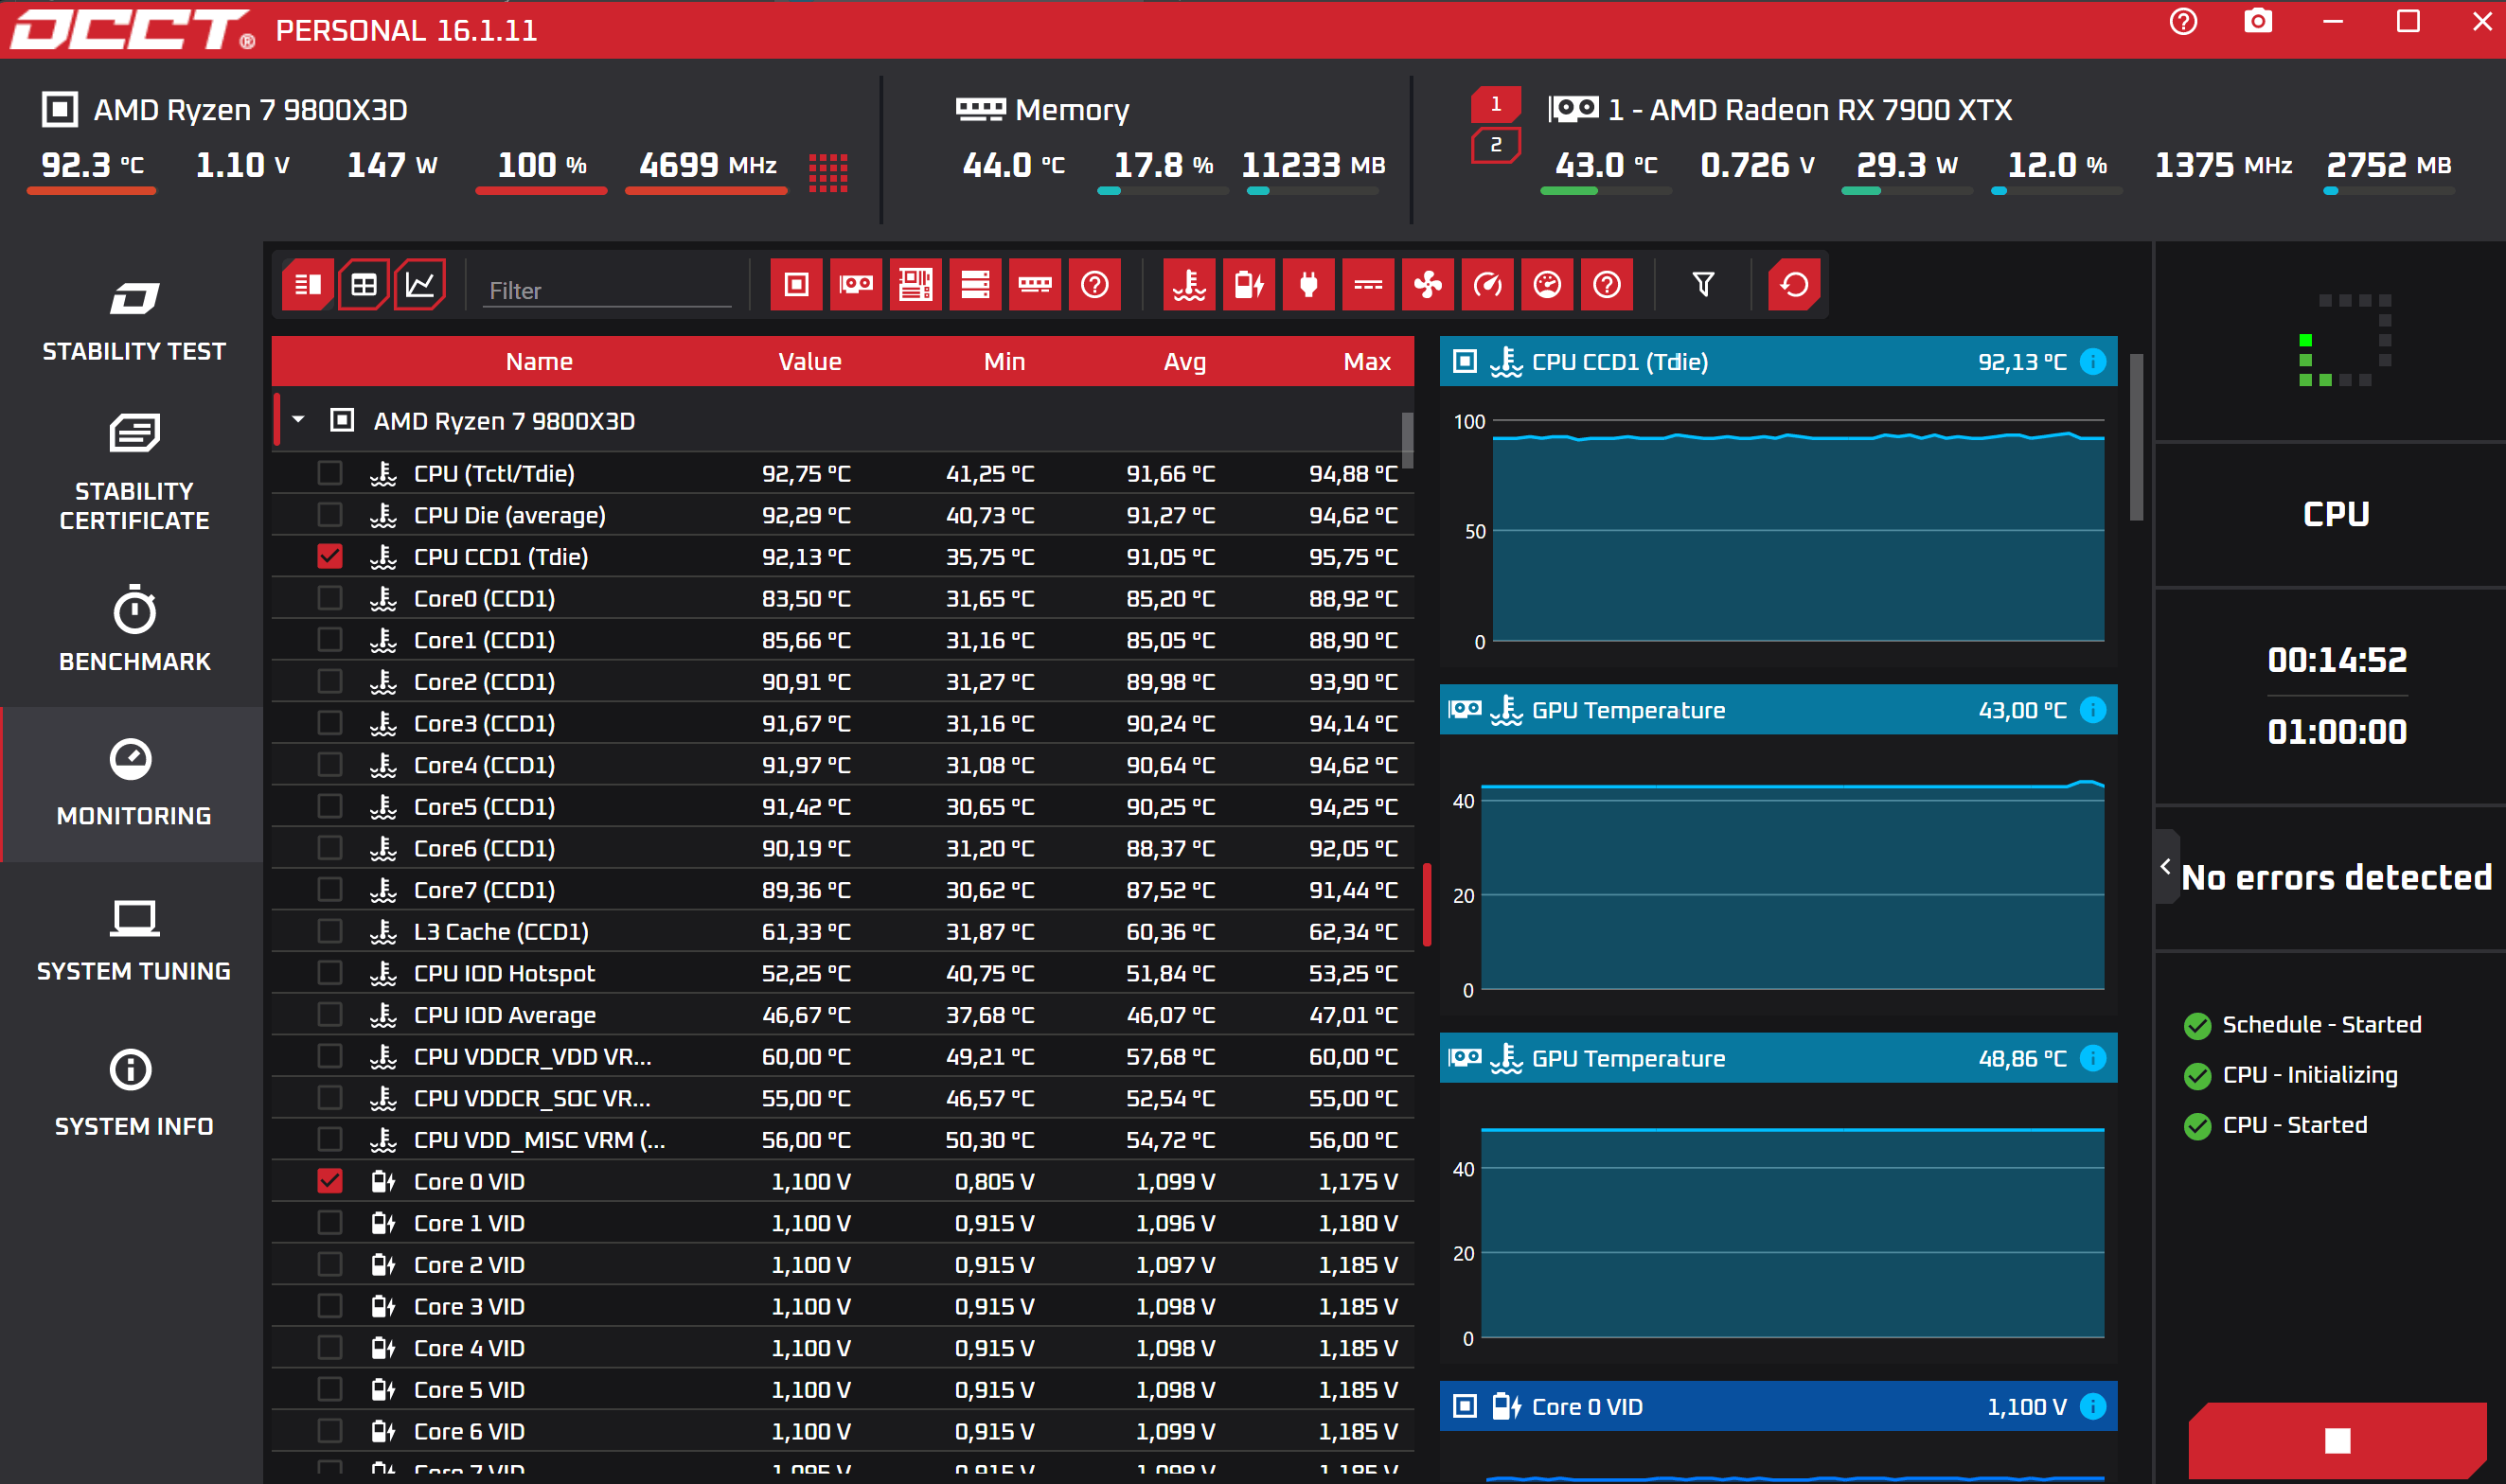Click the CPU IOD Average row name
The width and height of the screenshot is (2506, 1484).
pyautogui.click(x=505, y=1015)
